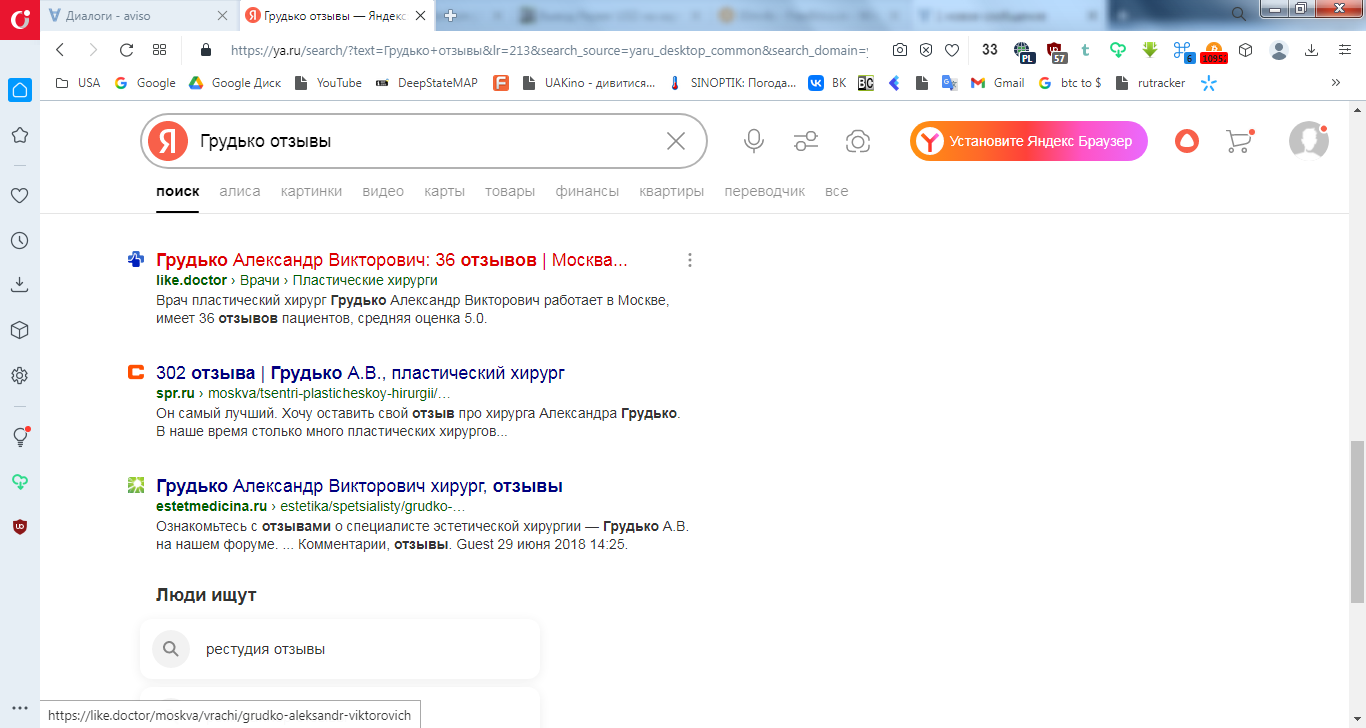Select the 'видео' search category

pyautogui.click(x=383, y=191)
